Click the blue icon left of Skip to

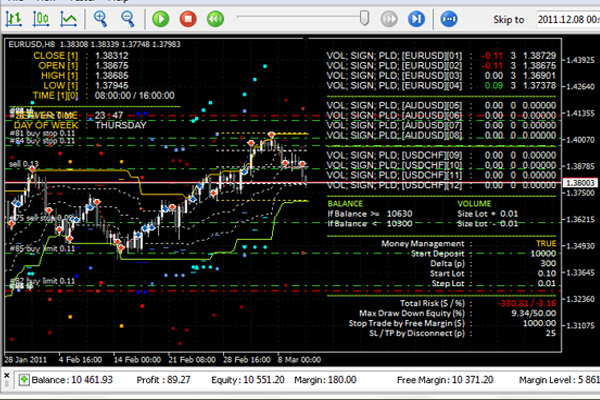pos(448,18)
